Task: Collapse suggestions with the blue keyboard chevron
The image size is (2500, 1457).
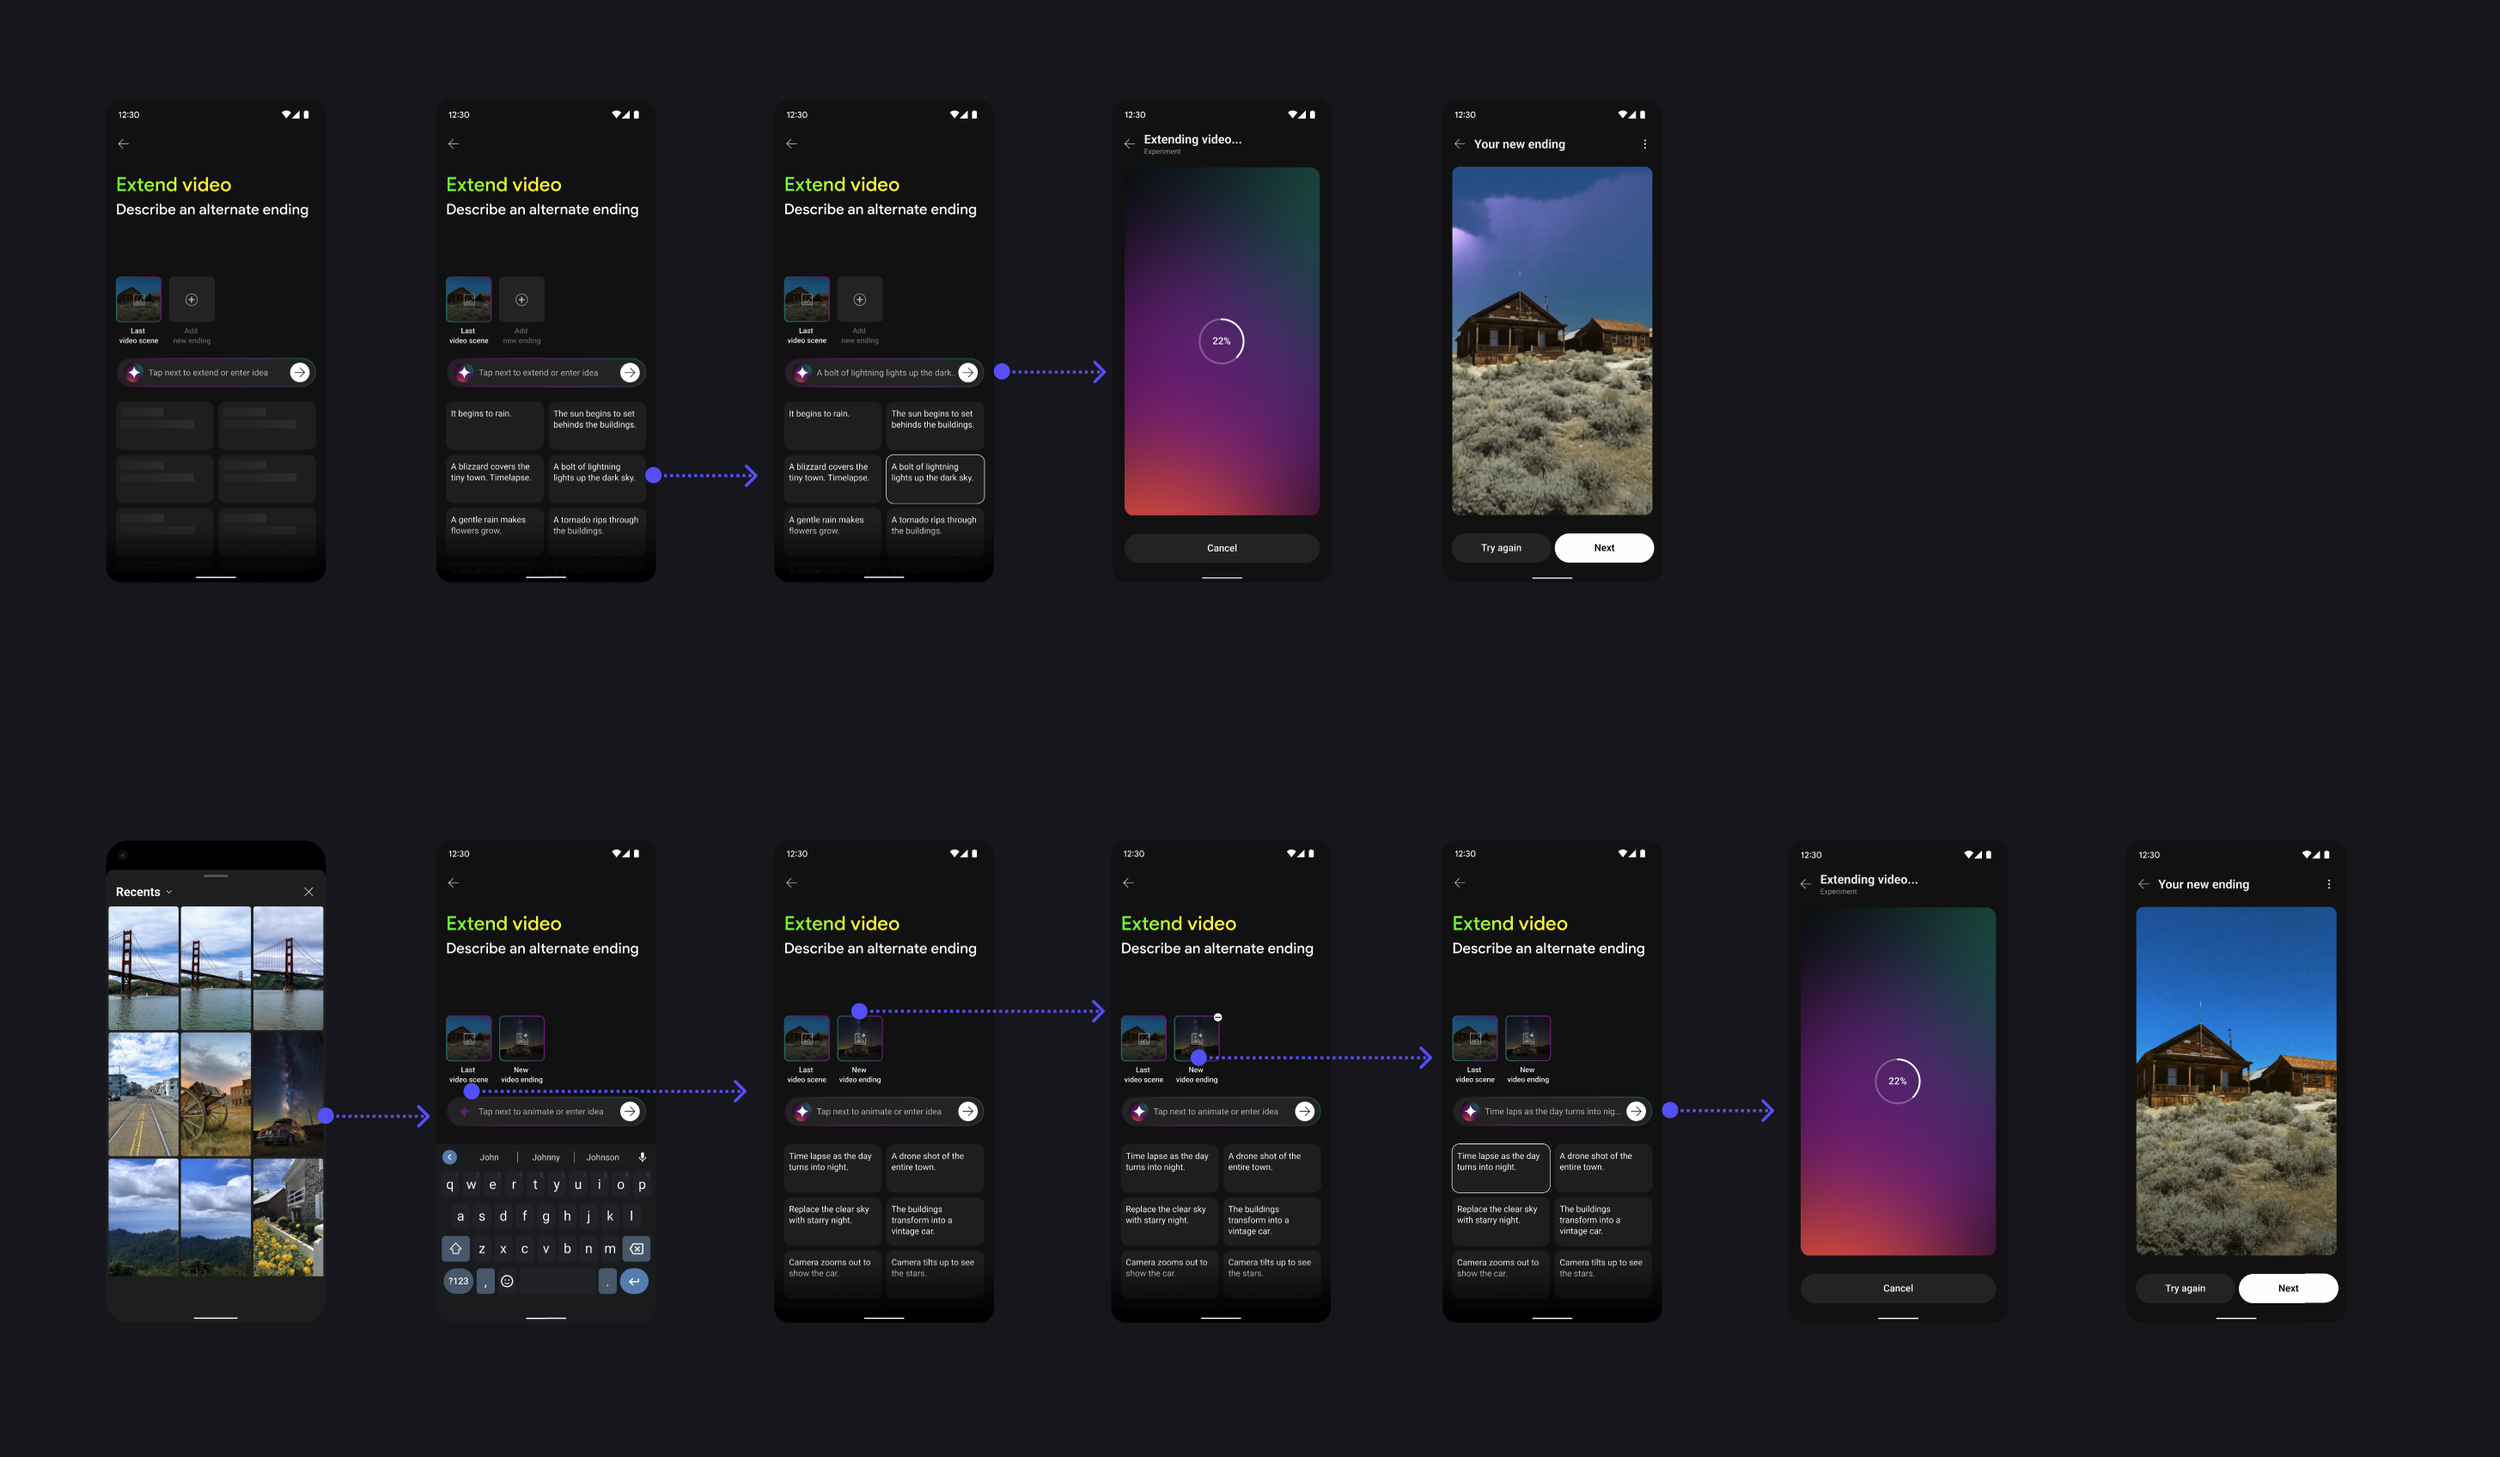Action: click(450, 1157)
